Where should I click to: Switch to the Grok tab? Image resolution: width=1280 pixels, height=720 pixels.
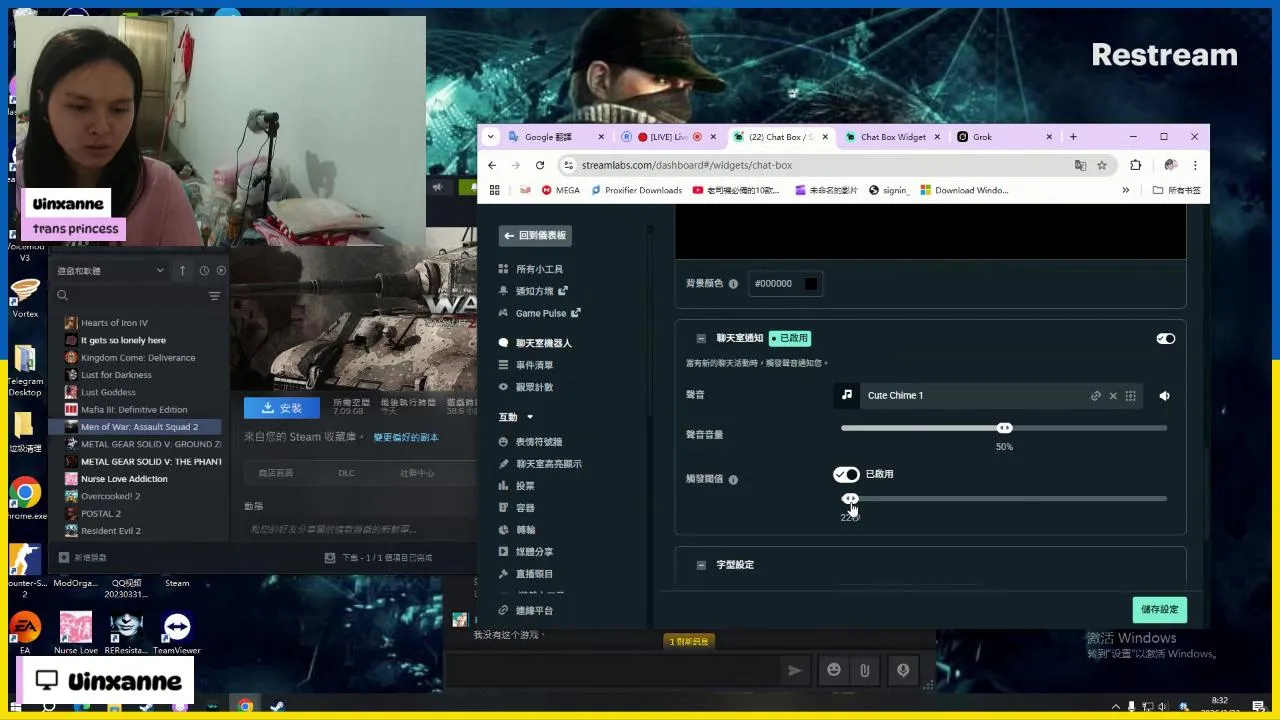[1004, 137]
